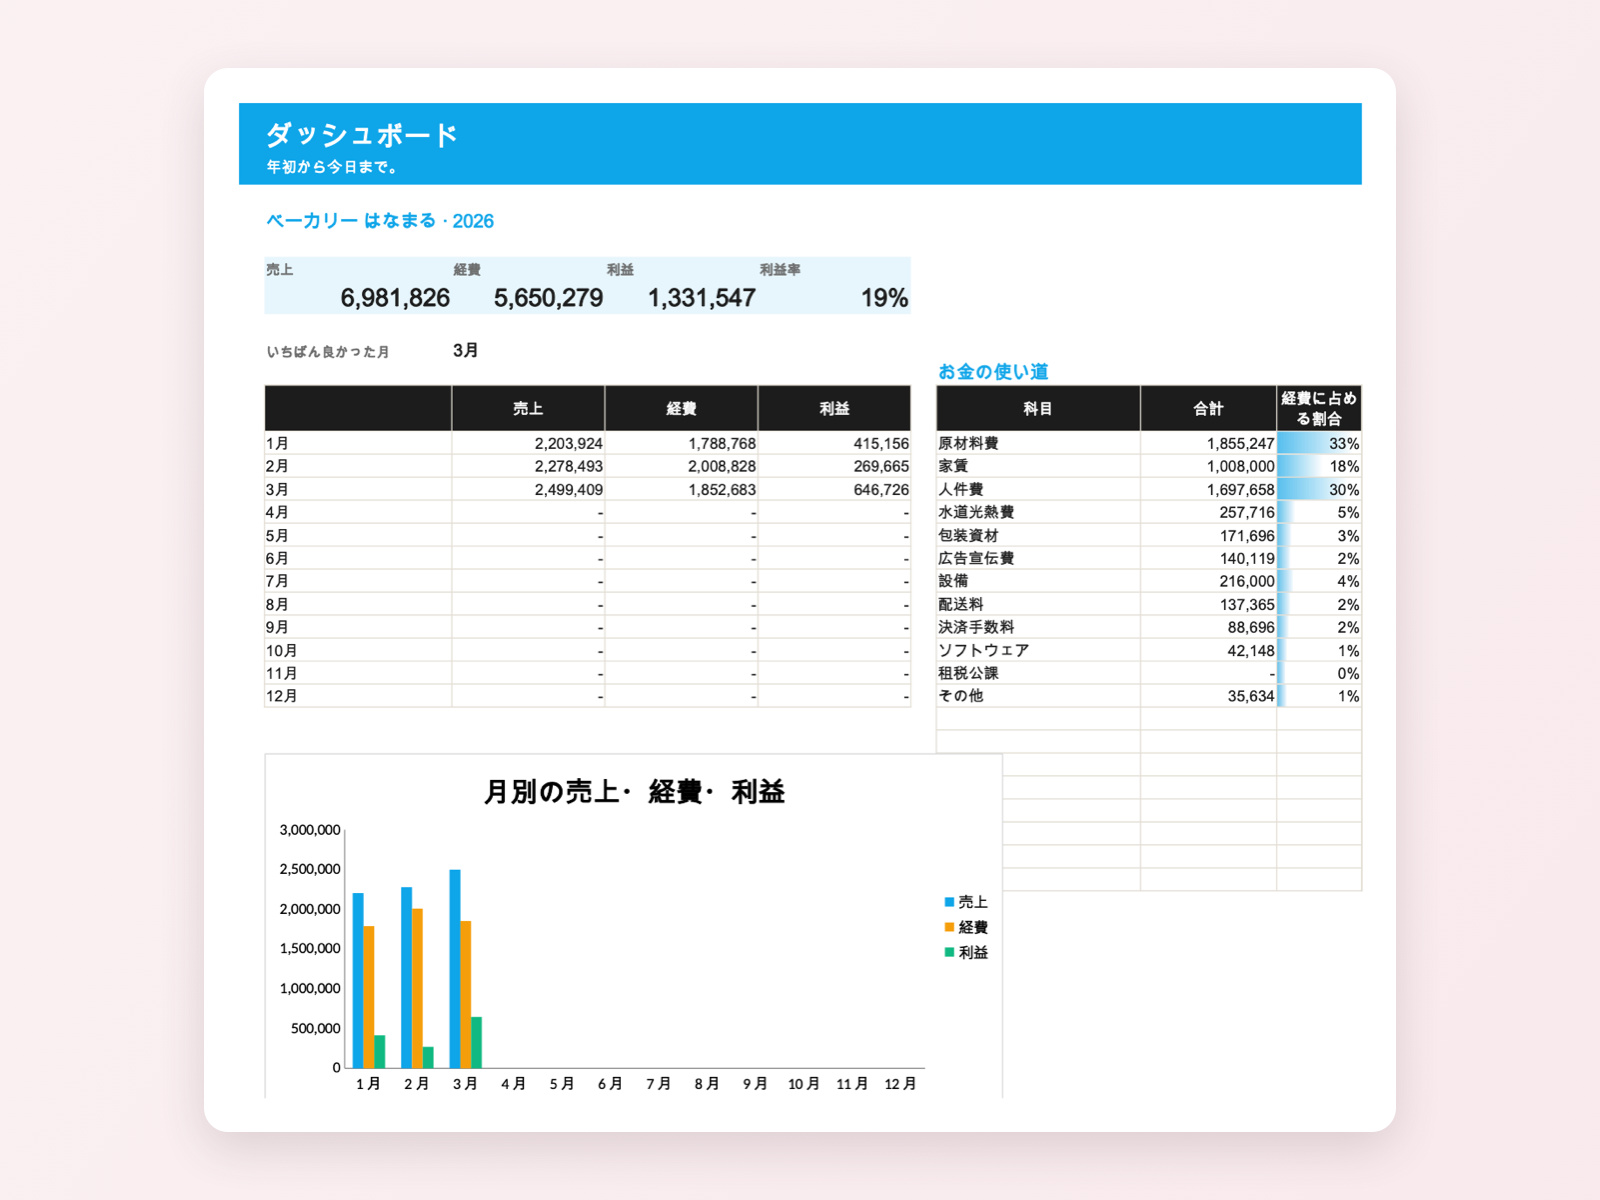Image resolution: width=1600 pixels, height=1200 pixels.
Task: Click the green 利益 legend swatch
Action: coord(949,952)
